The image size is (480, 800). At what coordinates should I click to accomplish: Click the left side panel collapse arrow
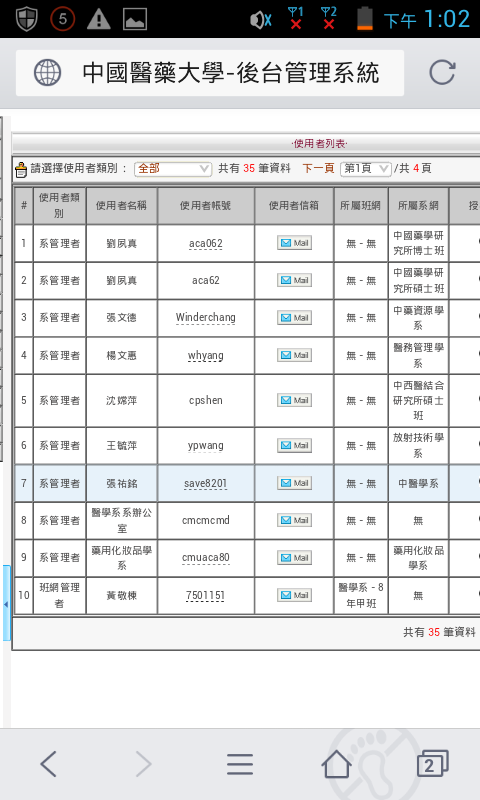6,604
